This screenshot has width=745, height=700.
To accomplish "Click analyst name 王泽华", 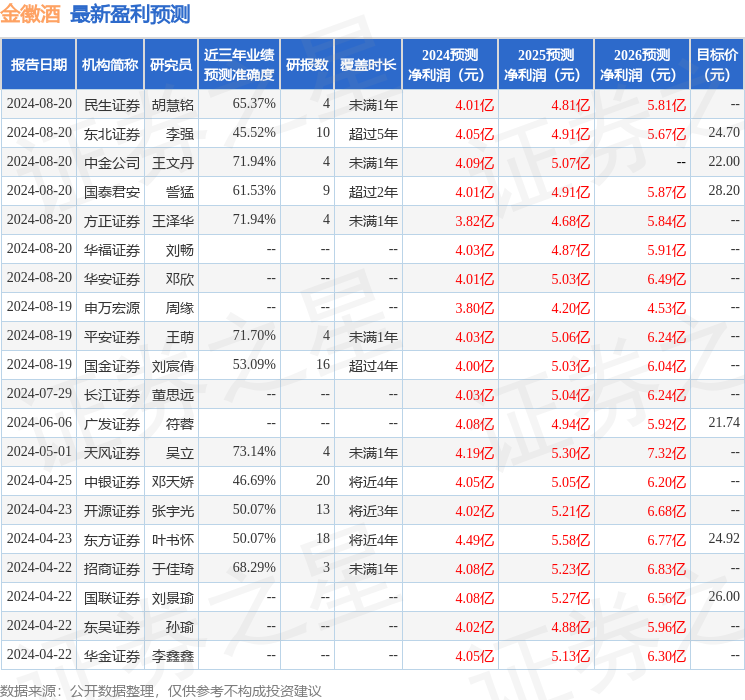I will coord(173,221).
